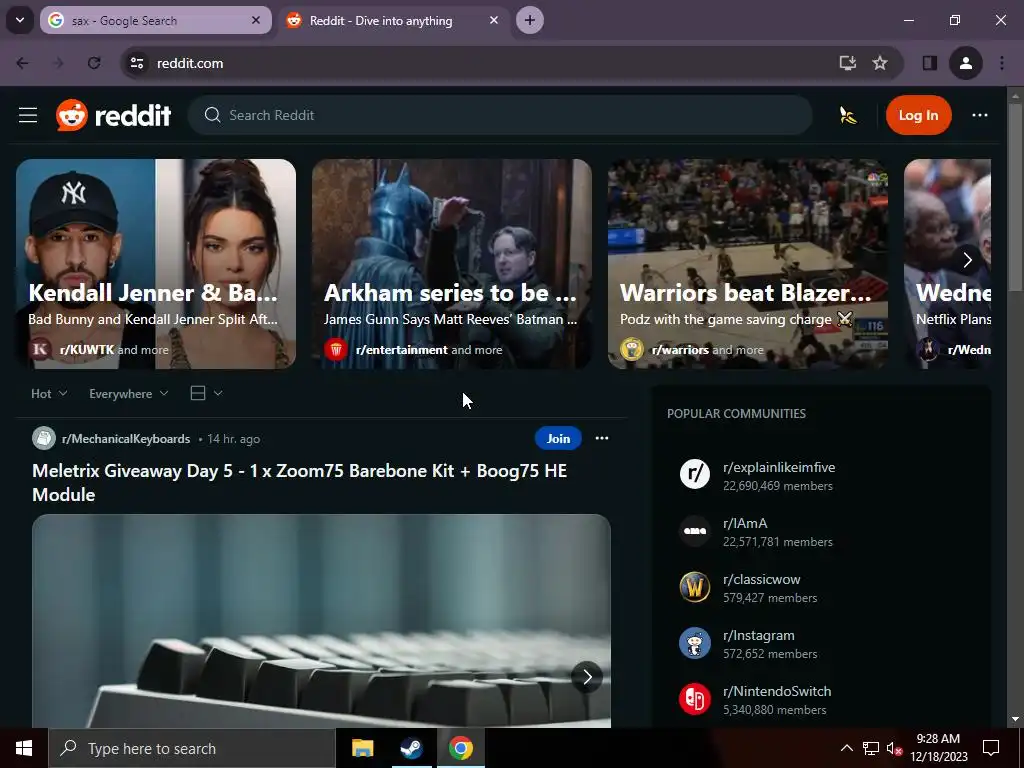The width and height of the screenshot is (1024, 768).
Task: Open r/IAmA community icon
Action: tap(694, 531)
